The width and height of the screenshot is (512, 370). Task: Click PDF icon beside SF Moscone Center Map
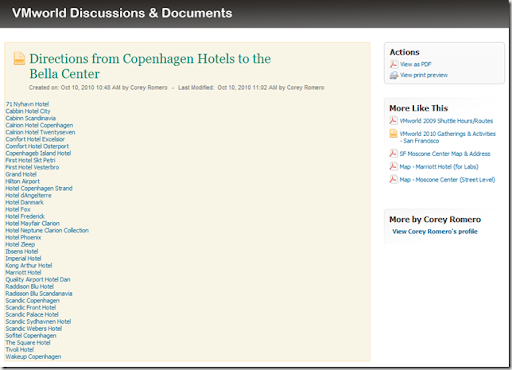tap(393, 153)
